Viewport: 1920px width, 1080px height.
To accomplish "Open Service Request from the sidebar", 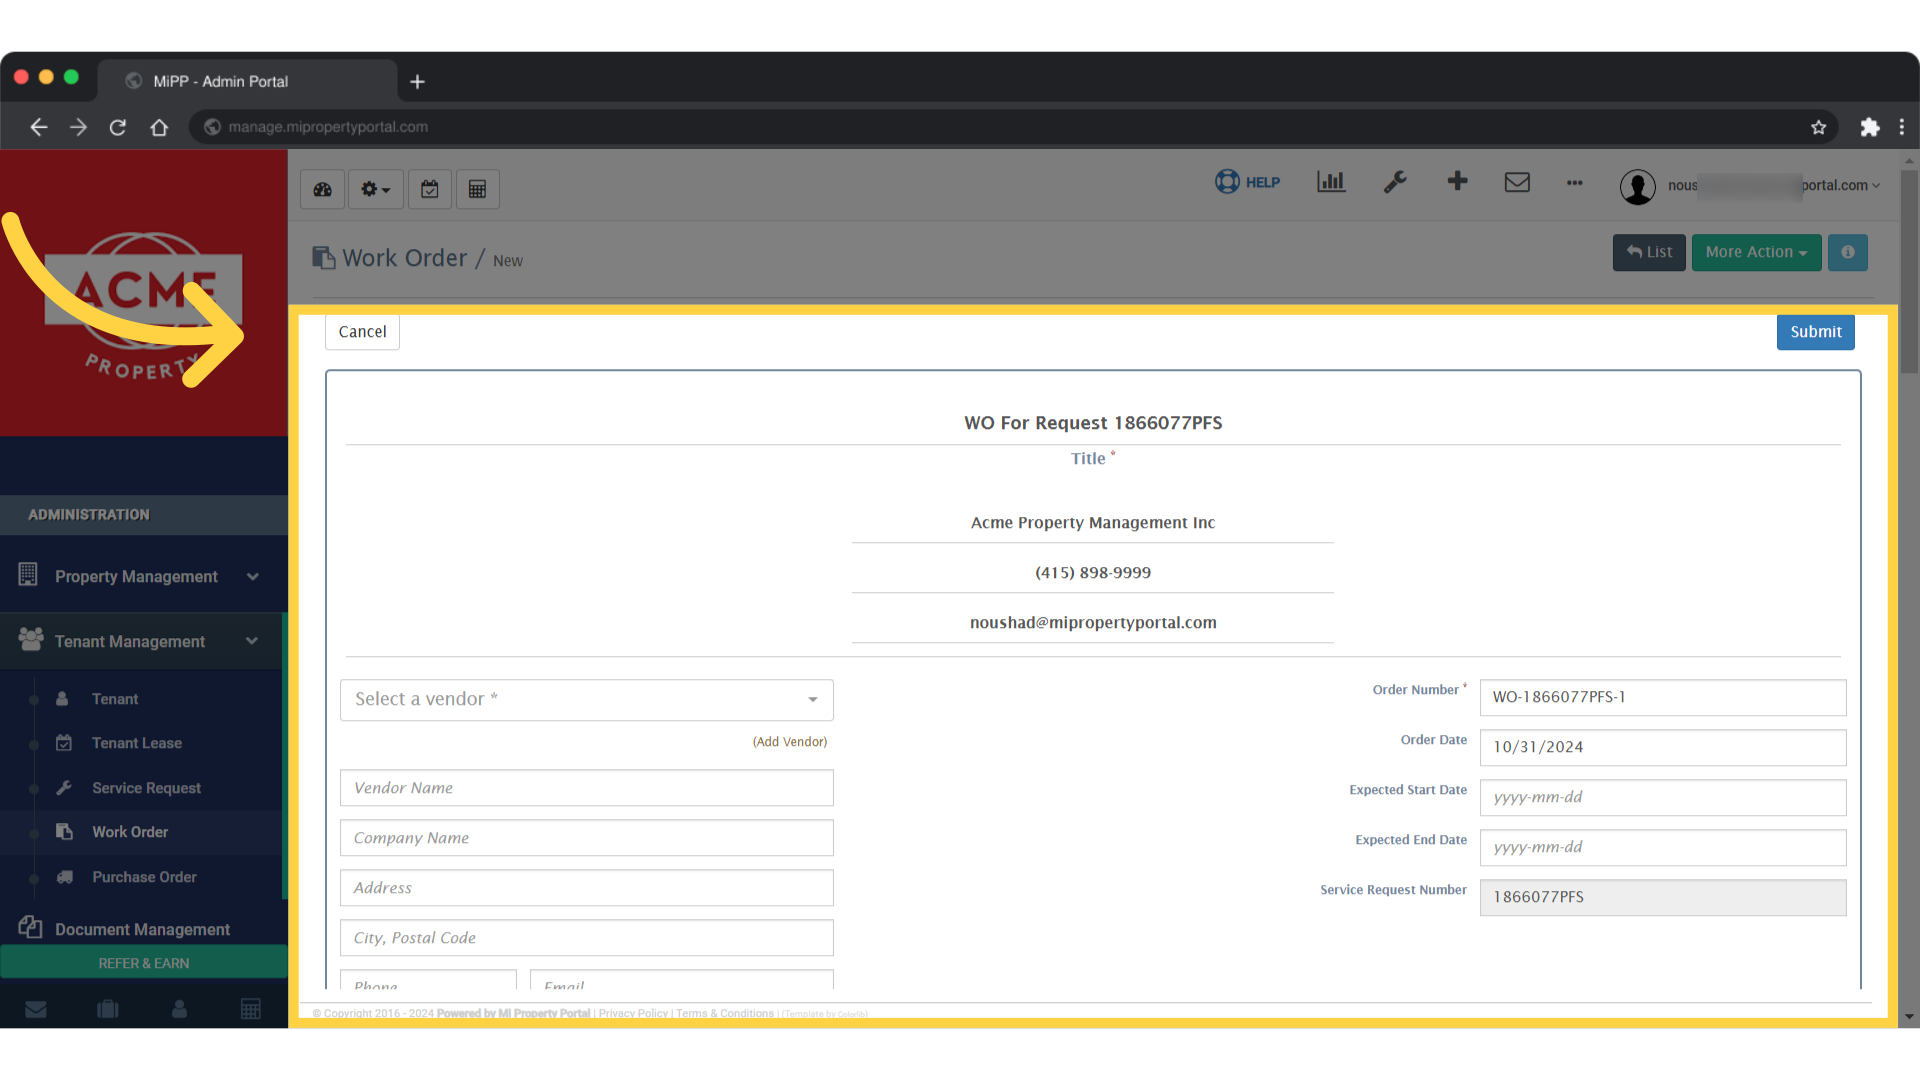I will 146,787.
